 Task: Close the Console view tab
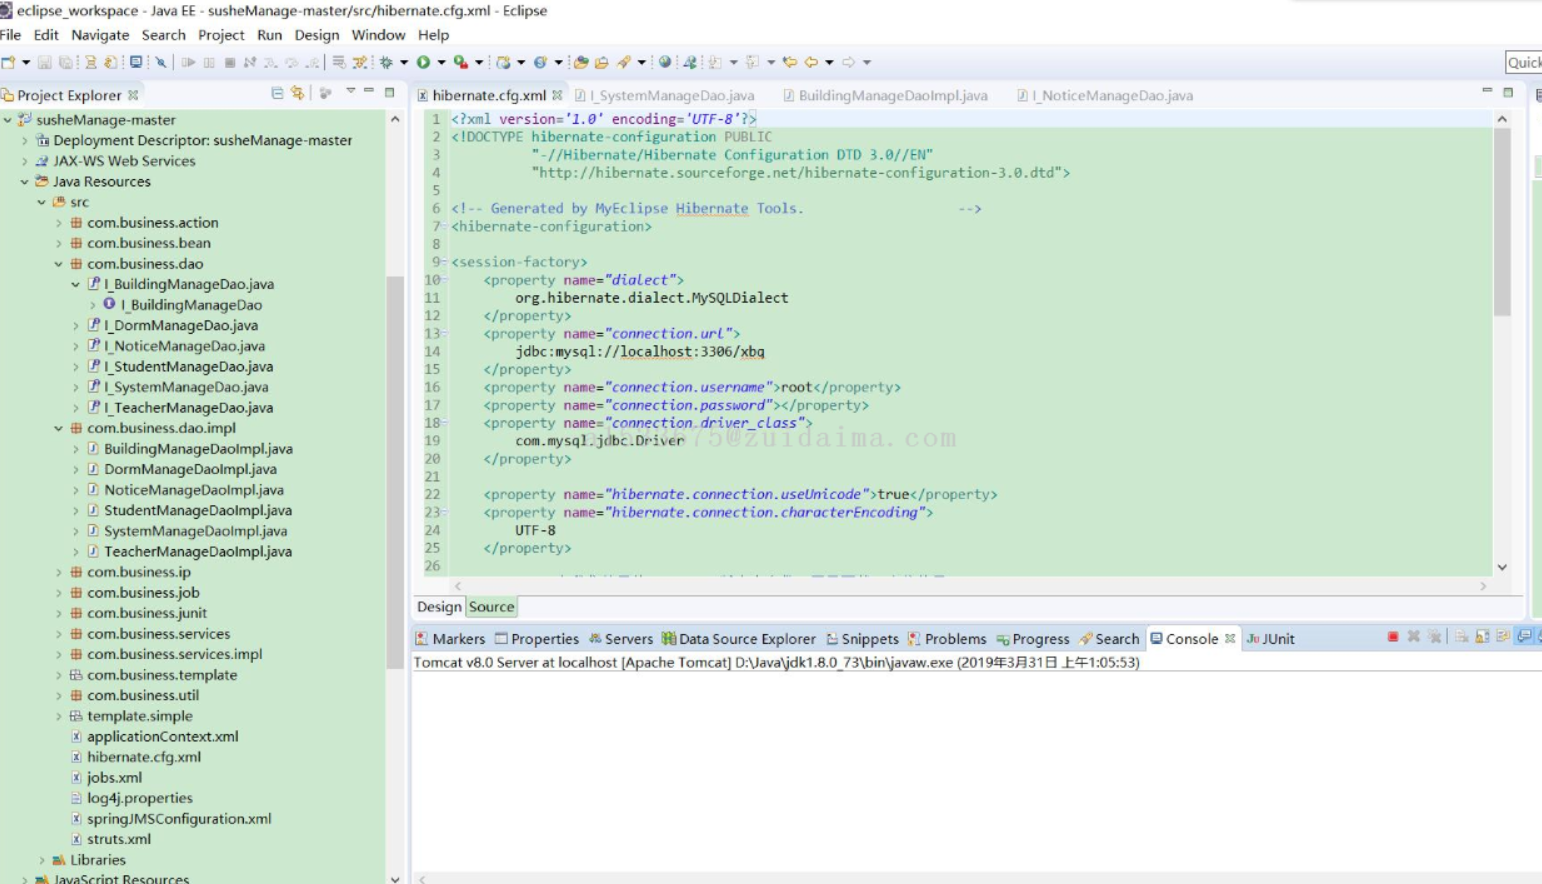tap(1230, 638)
